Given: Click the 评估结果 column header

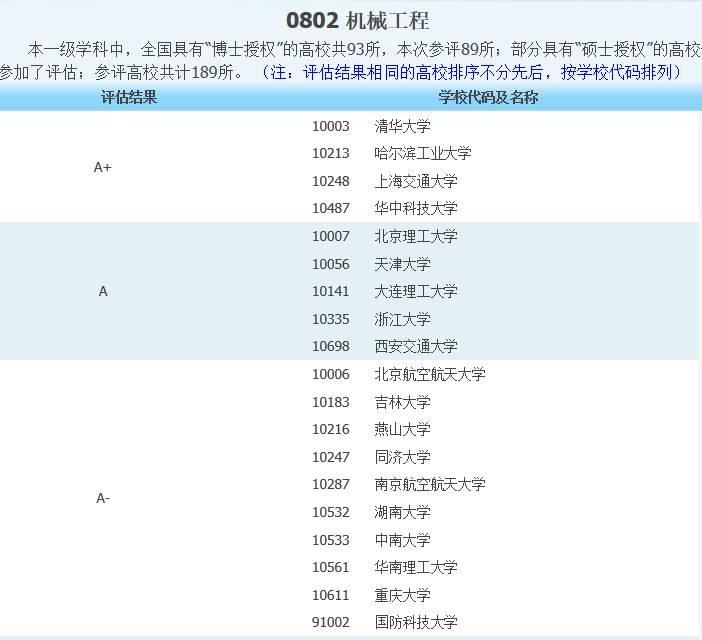Looking at the screenshot, I should pyautogui.click(x=129, y=97).
